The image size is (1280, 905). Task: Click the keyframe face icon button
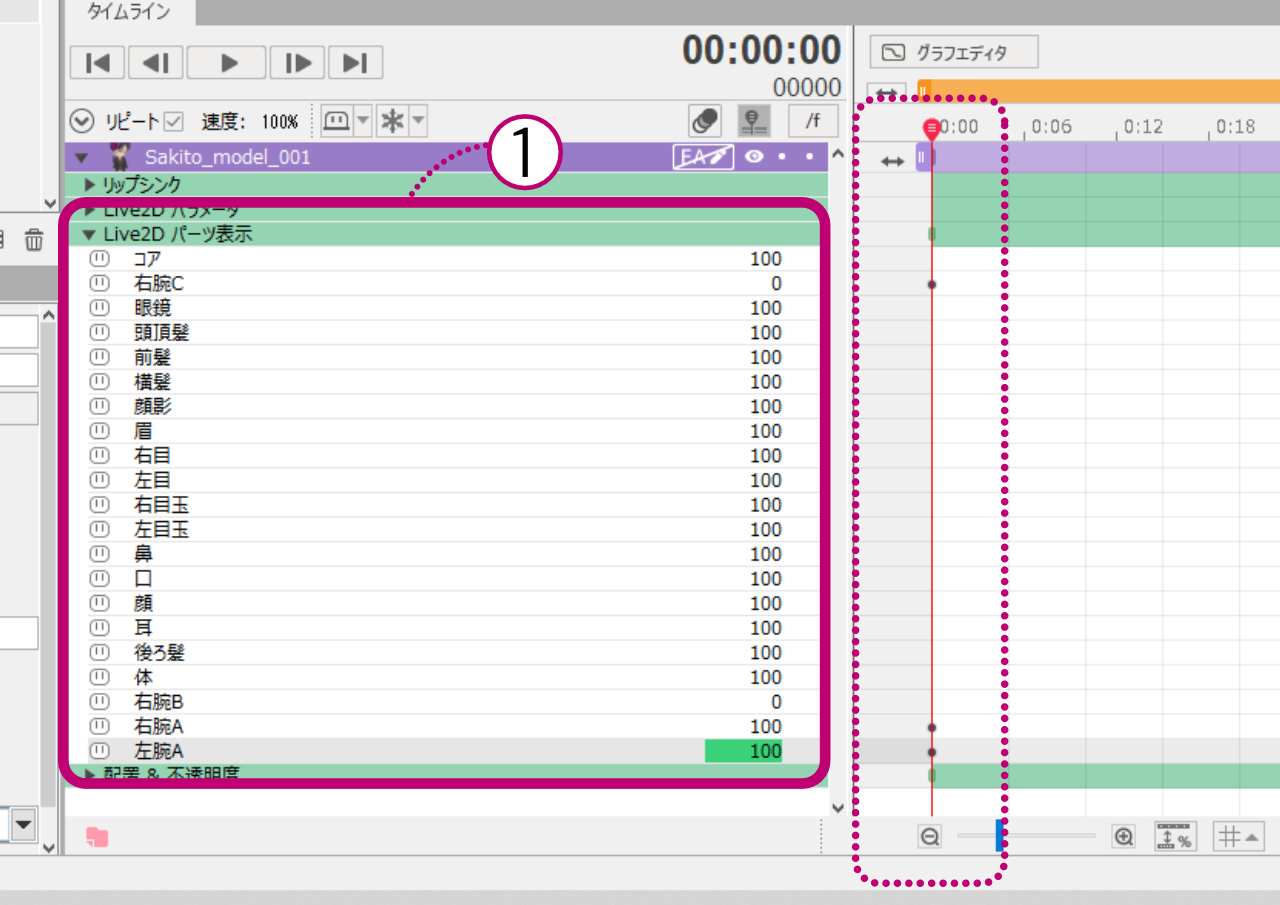336,121
